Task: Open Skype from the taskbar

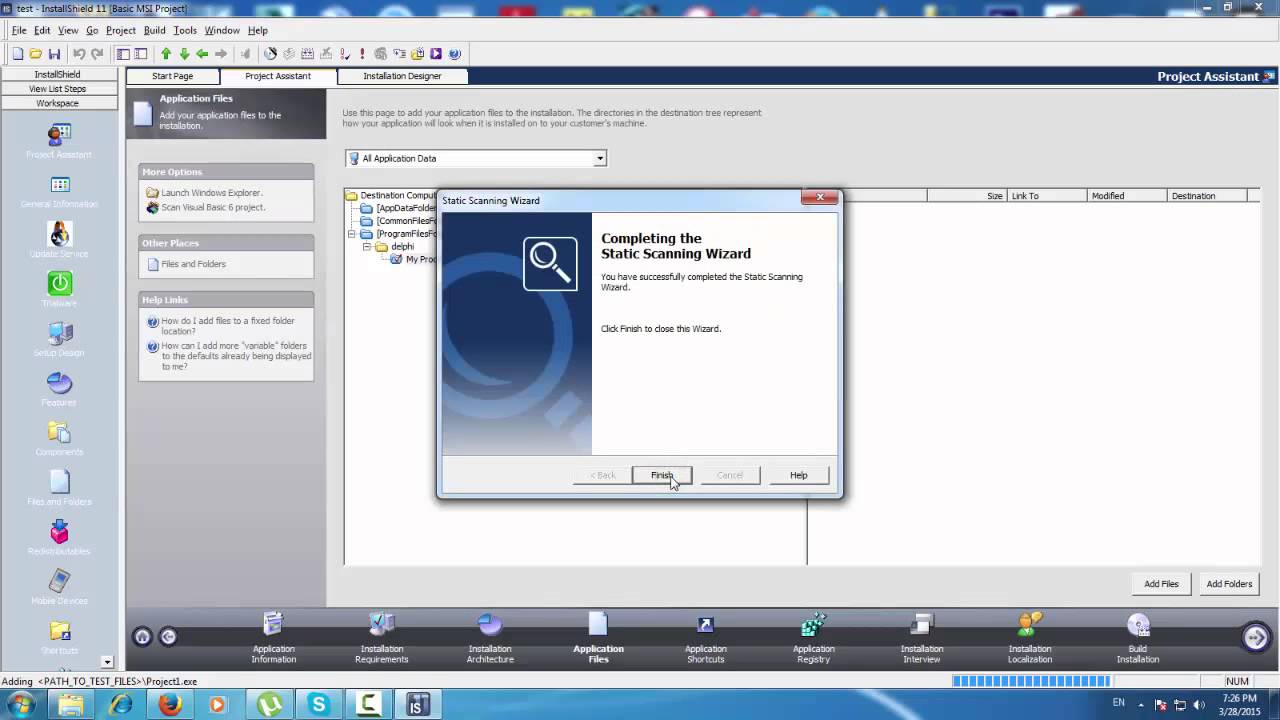Action: [318, 704]
